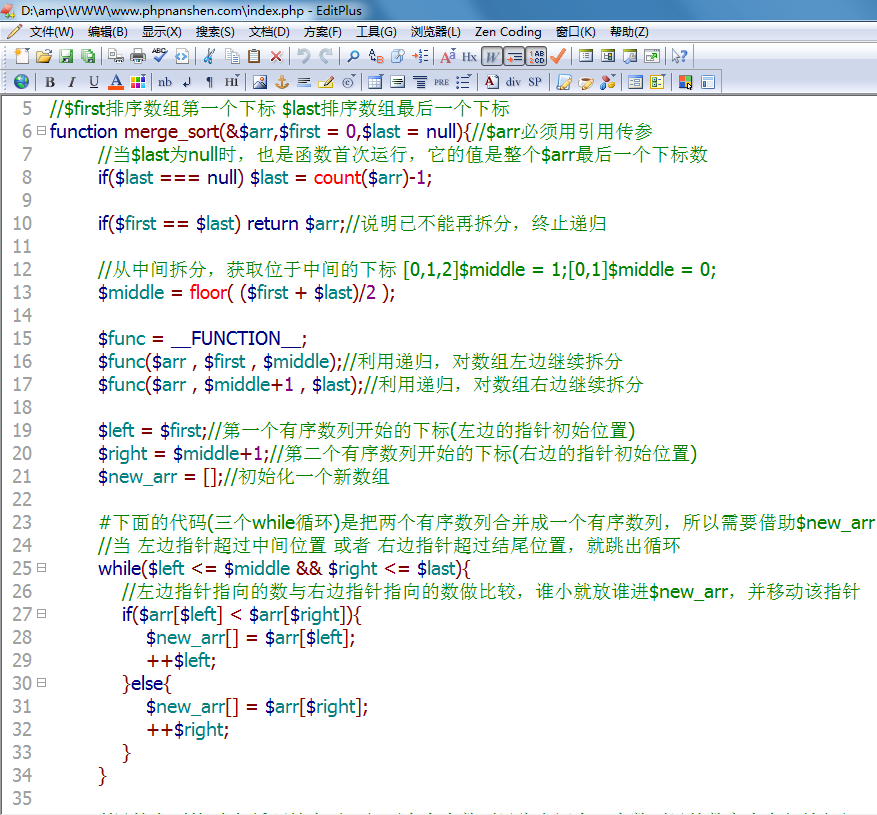877x815 pixels.
Task: Insert an anchor tag using anchor icon
Action: click(x=282, y=82)
